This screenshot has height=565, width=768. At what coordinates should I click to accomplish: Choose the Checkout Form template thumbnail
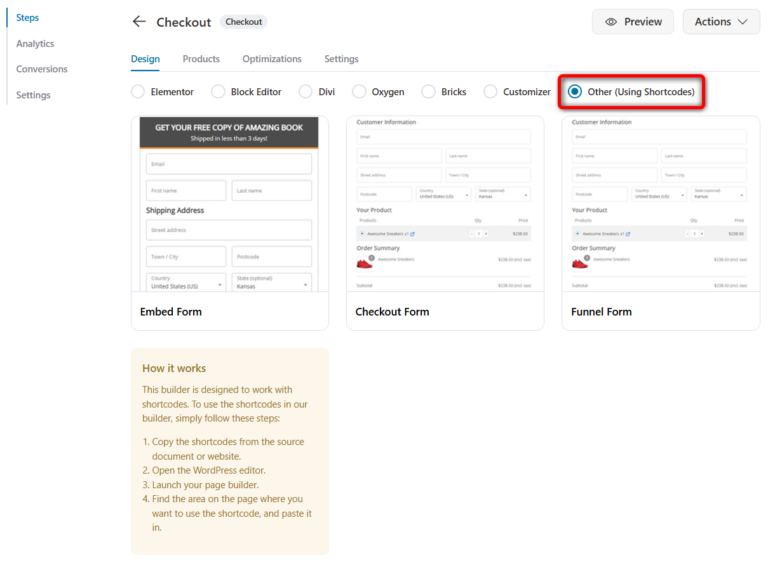point(445,204)
